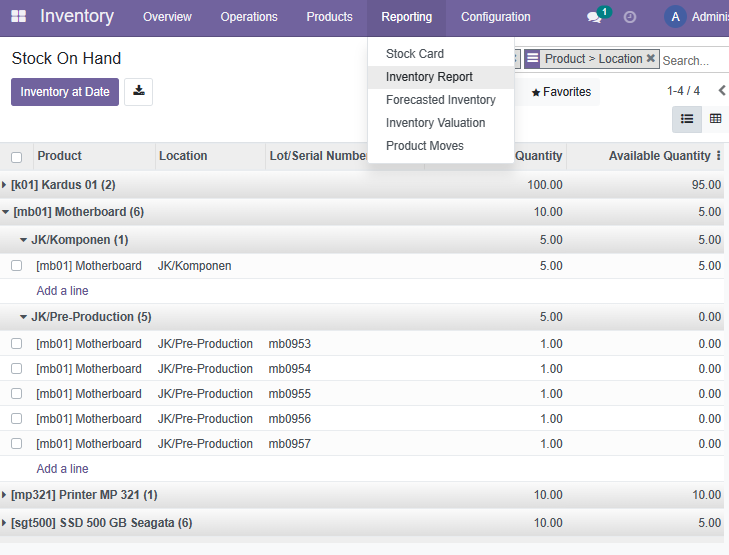This screenshot has width=729, height=555.
Task: Click Add a line under JK/Pre-Production
Action: click(62, 469)
